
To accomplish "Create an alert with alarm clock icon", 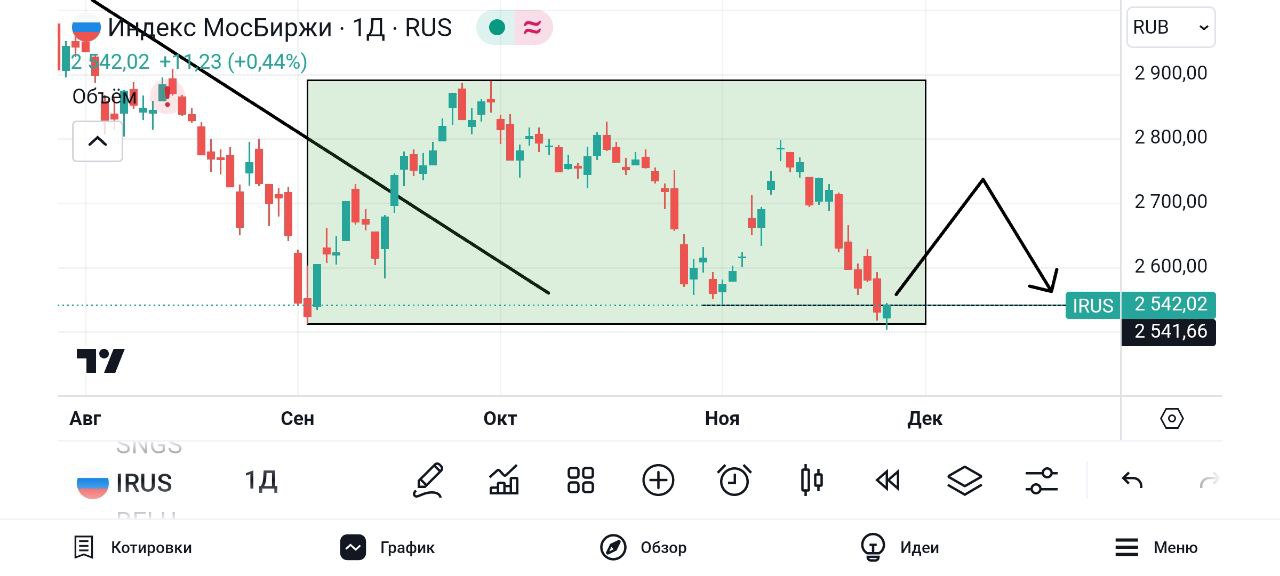I will click(x=735, y=481).
